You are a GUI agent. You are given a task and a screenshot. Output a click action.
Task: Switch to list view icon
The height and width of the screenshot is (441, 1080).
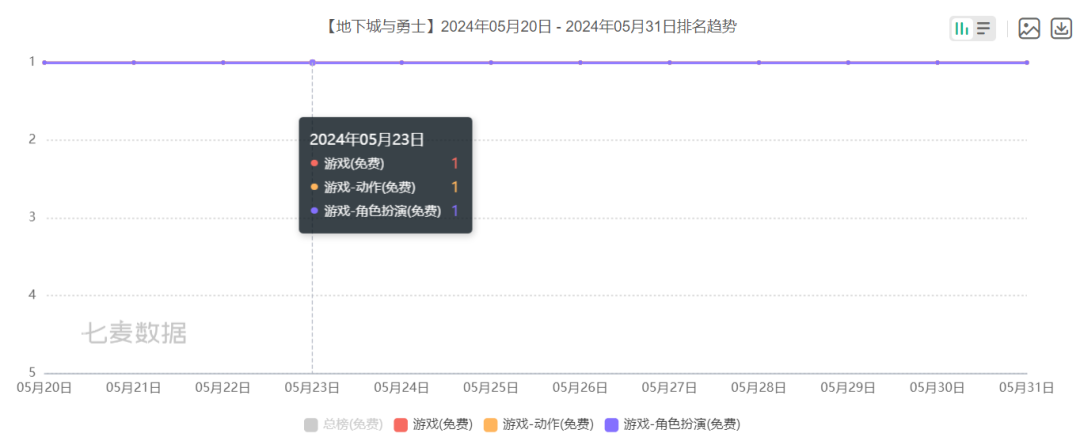click(984, 29)
